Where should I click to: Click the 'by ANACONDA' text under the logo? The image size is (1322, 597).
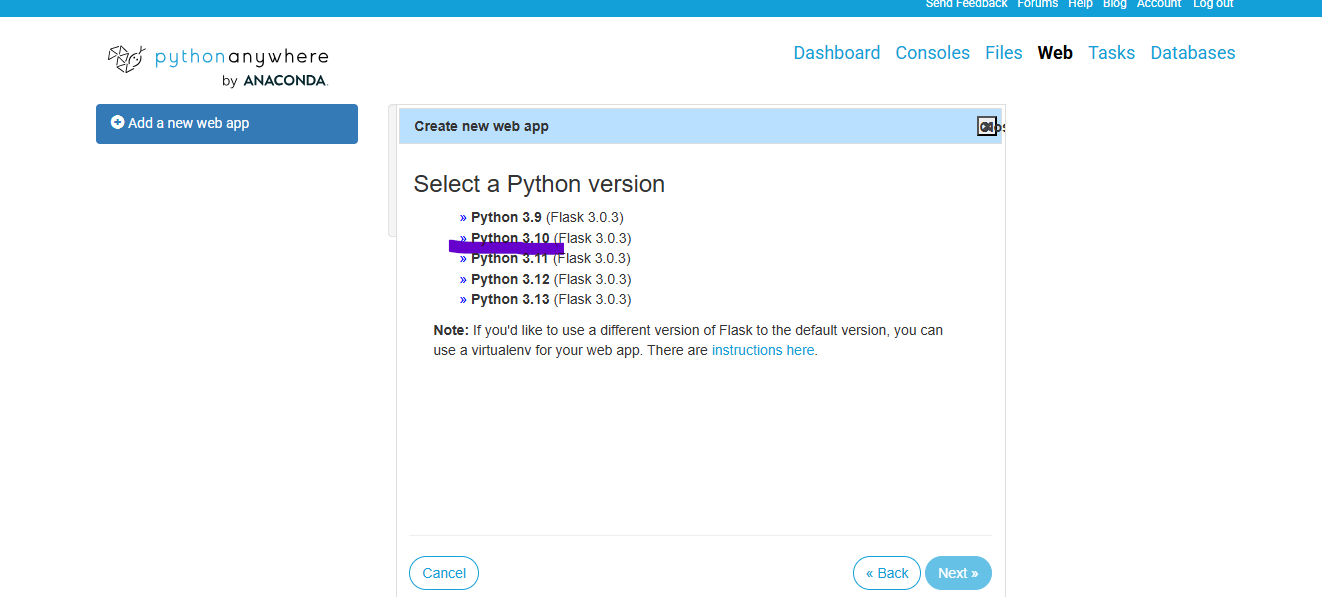coord(275,81)
